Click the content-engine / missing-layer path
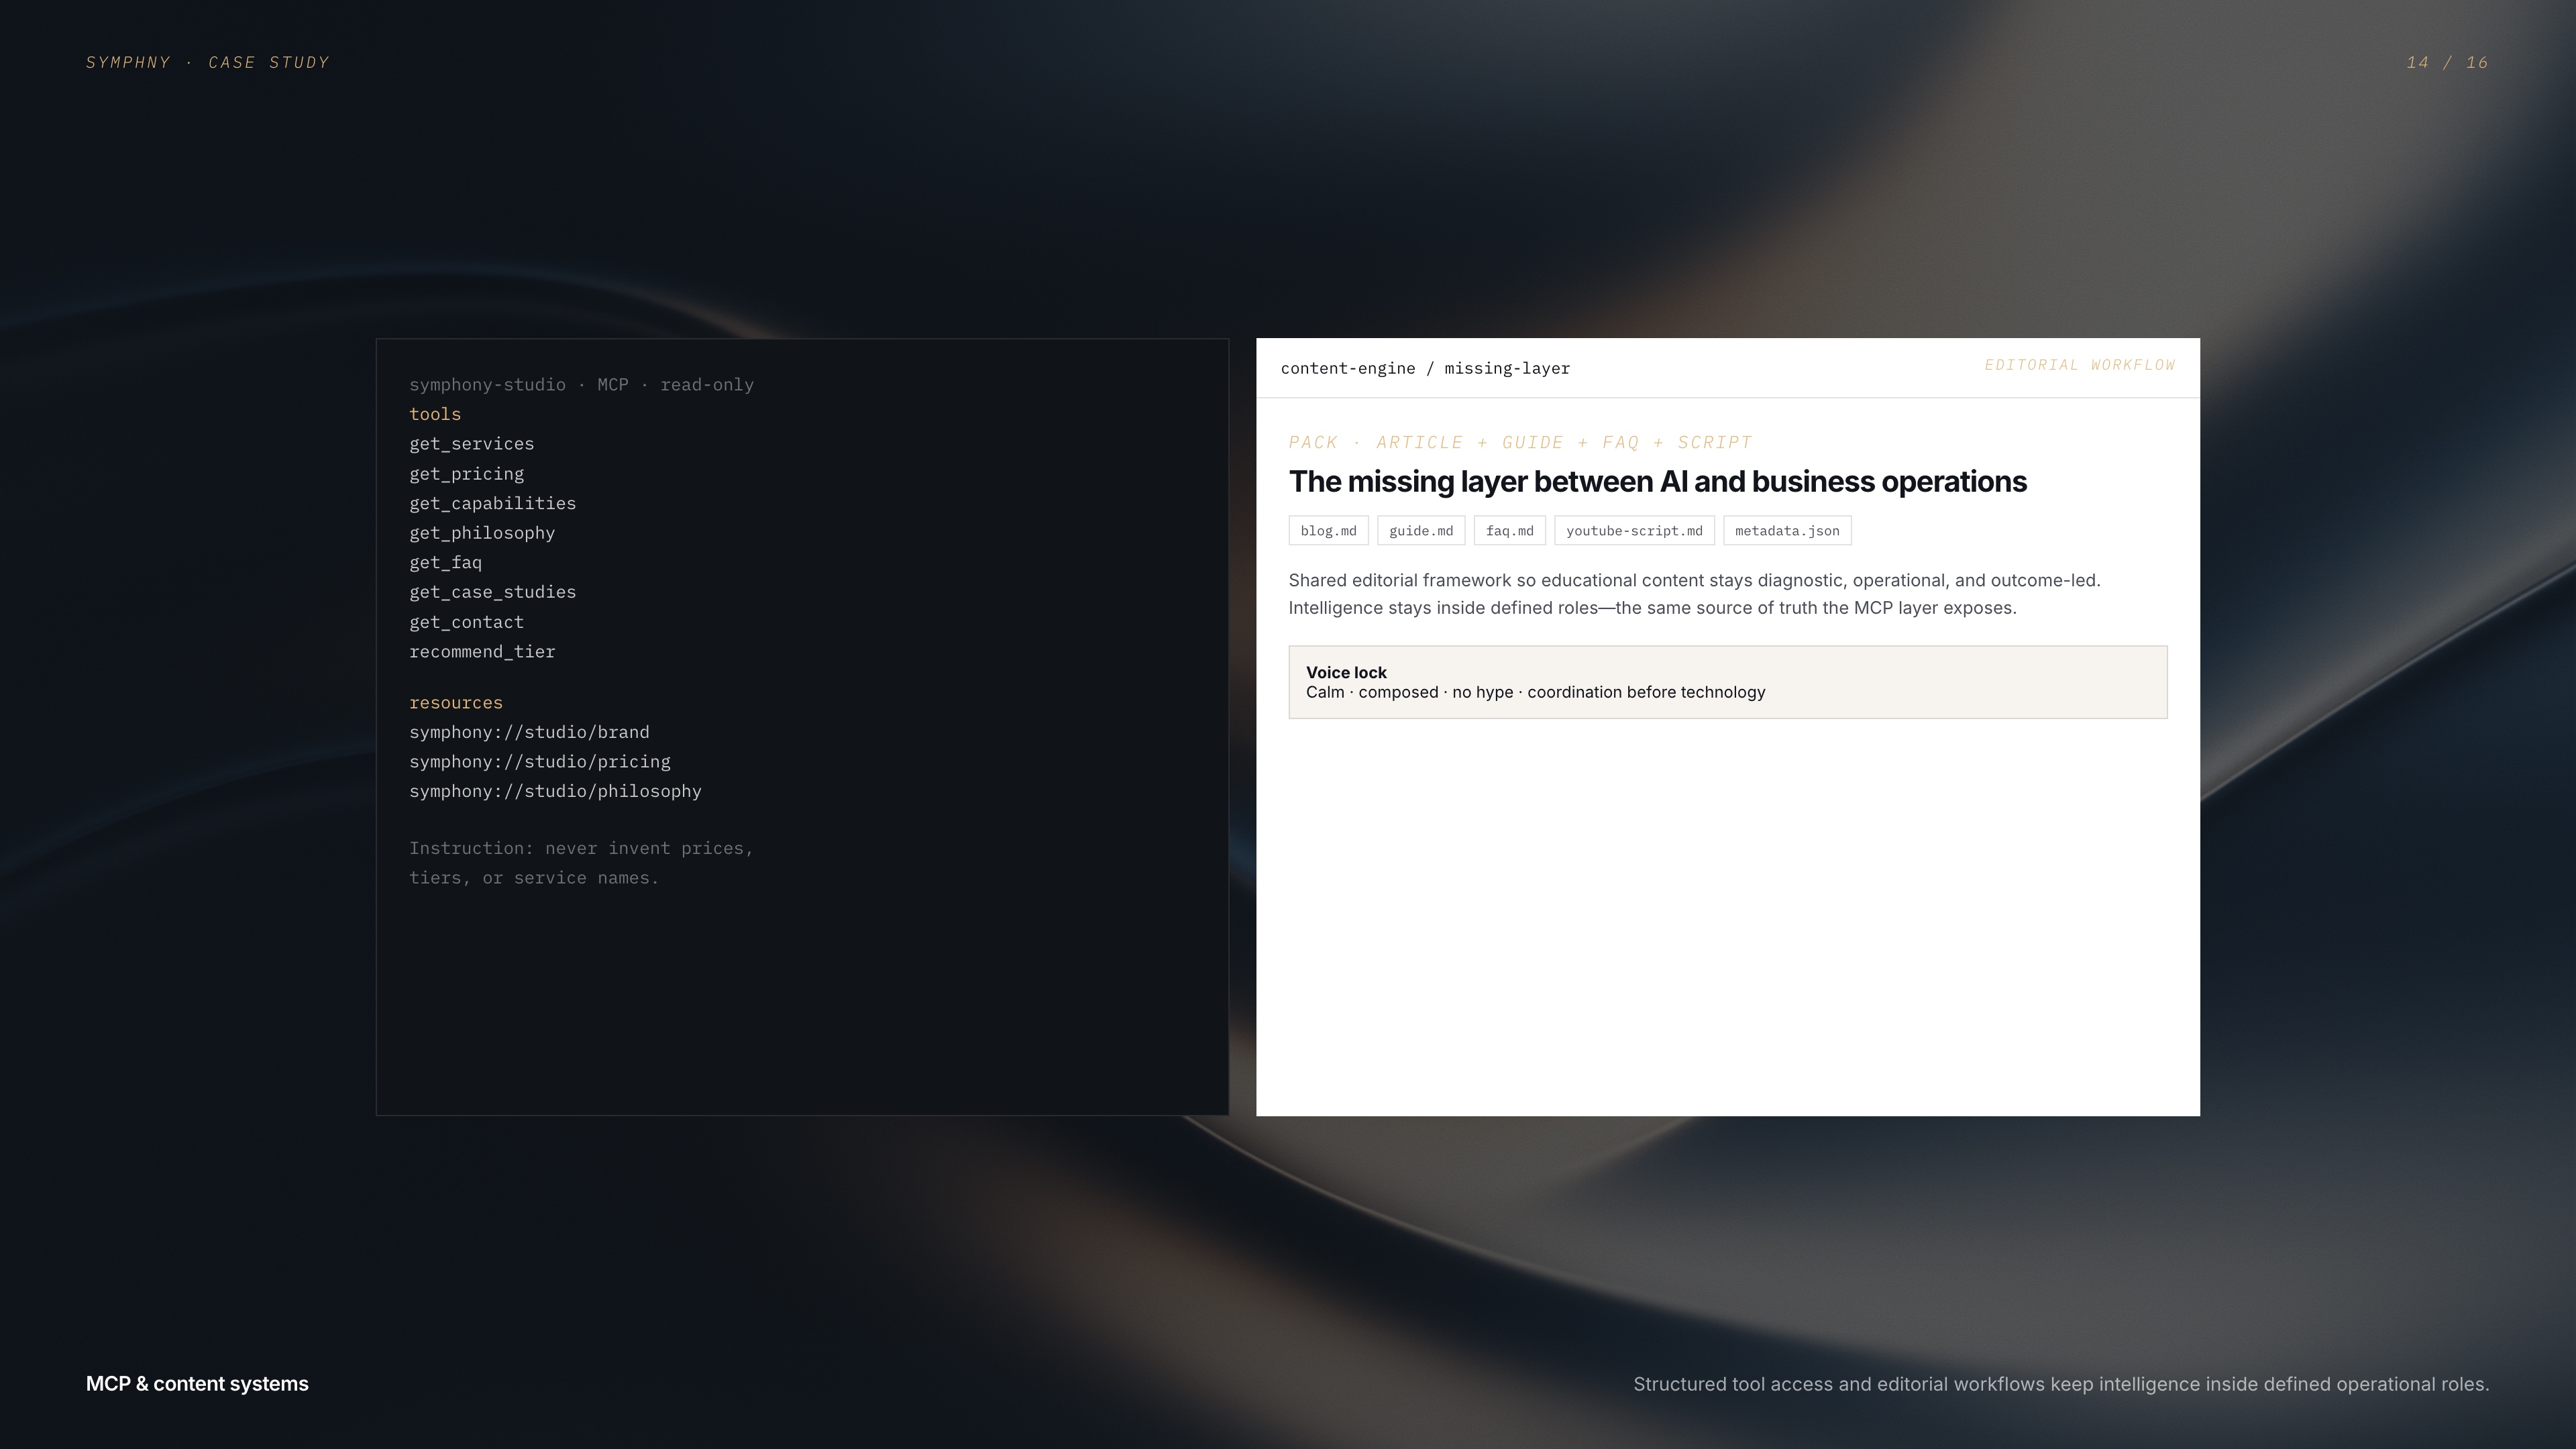The width and height of the screenshot is (2576, 1449). [1425, 369]
